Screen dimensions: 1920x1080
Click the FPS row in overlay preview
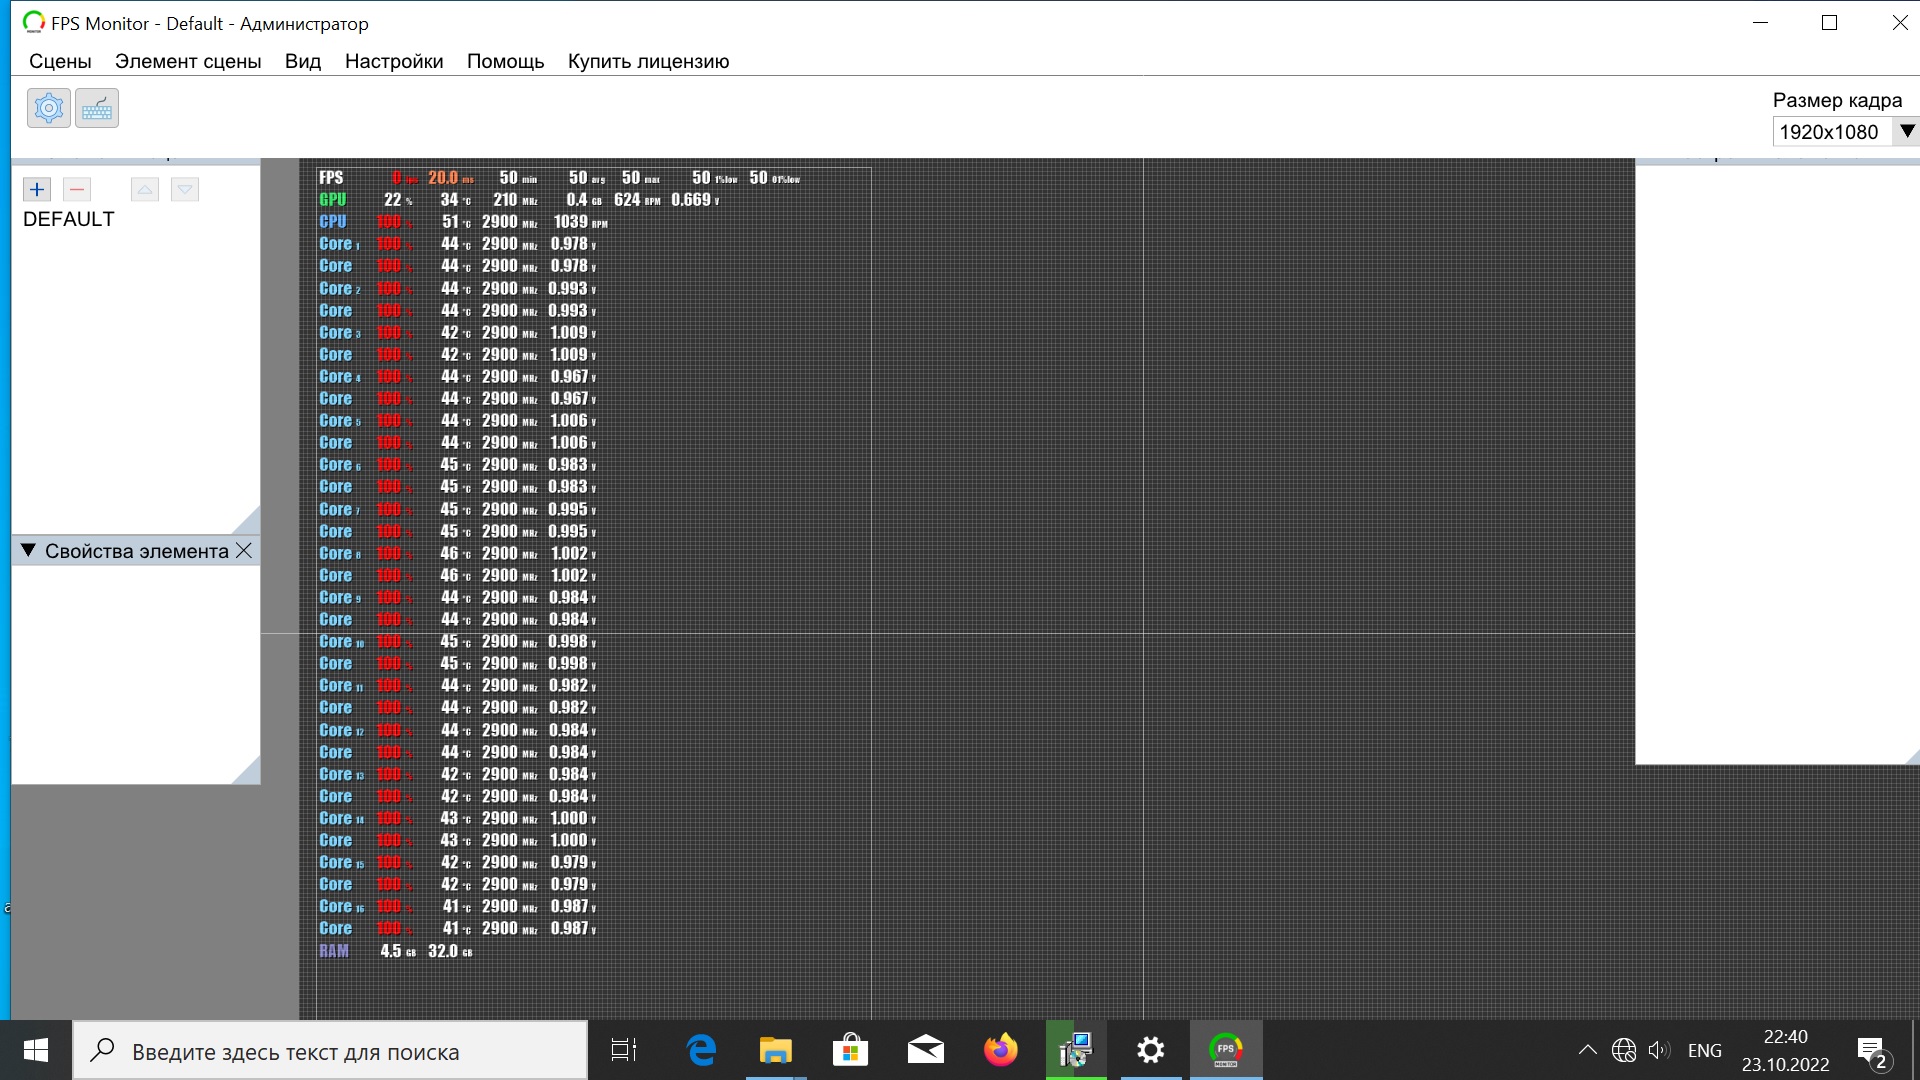coord(331,178)
